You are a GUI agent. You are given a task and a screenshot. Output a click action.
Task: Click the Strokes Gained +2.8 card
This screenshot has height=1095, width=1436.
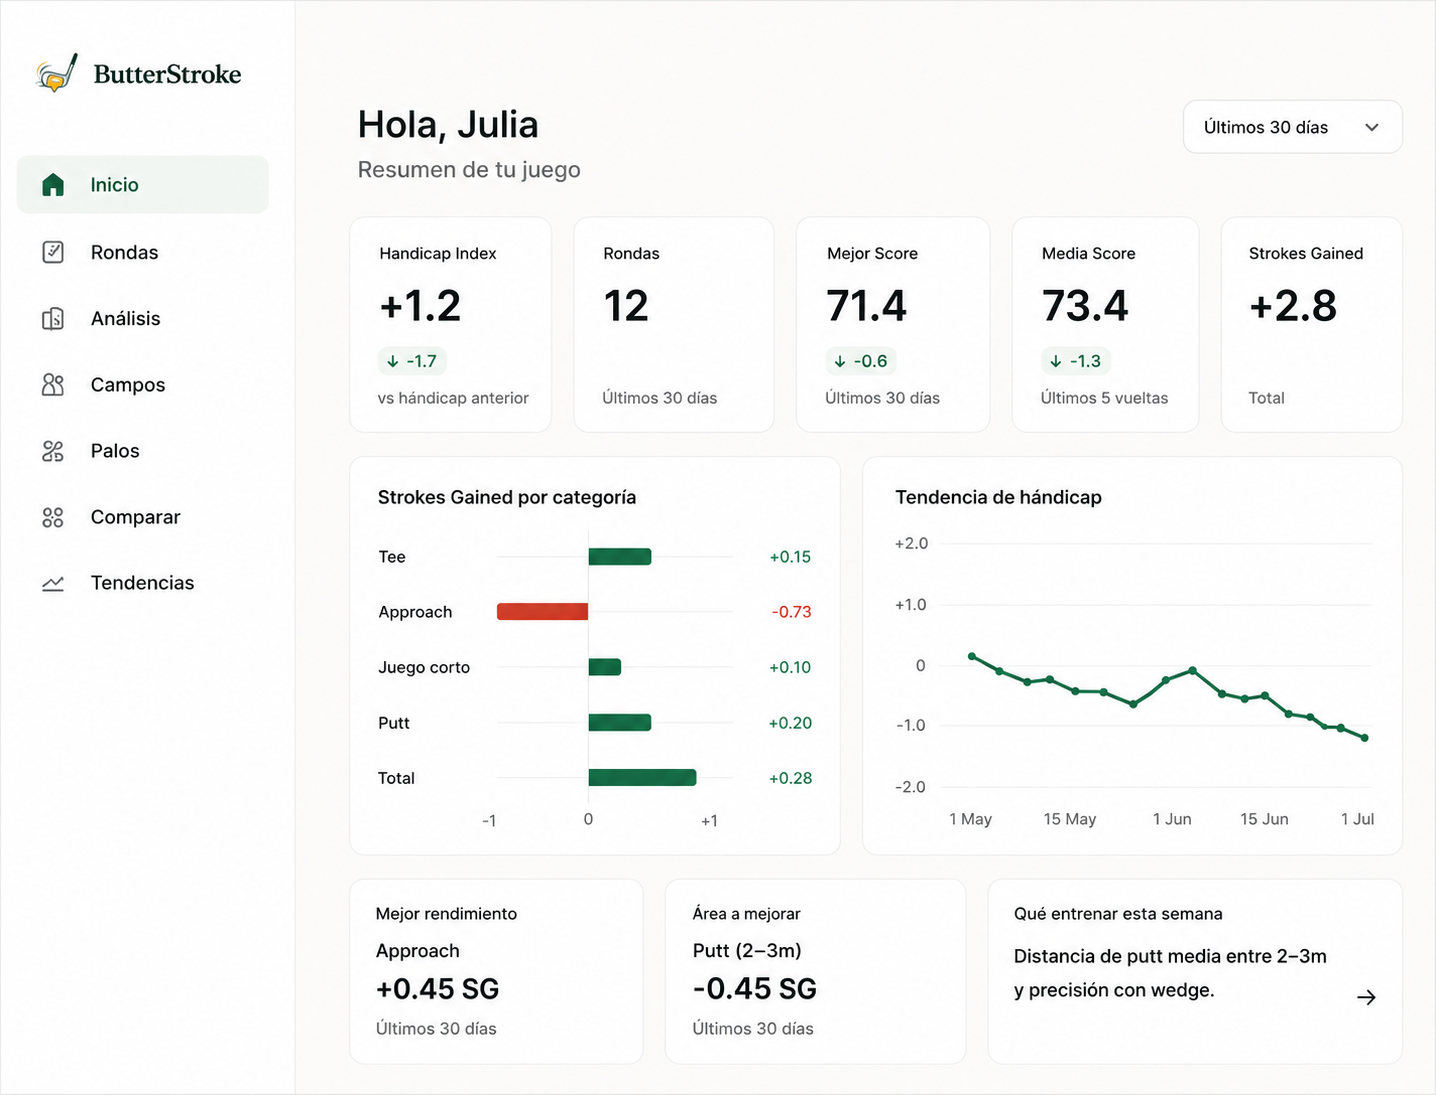point(1311,325)
